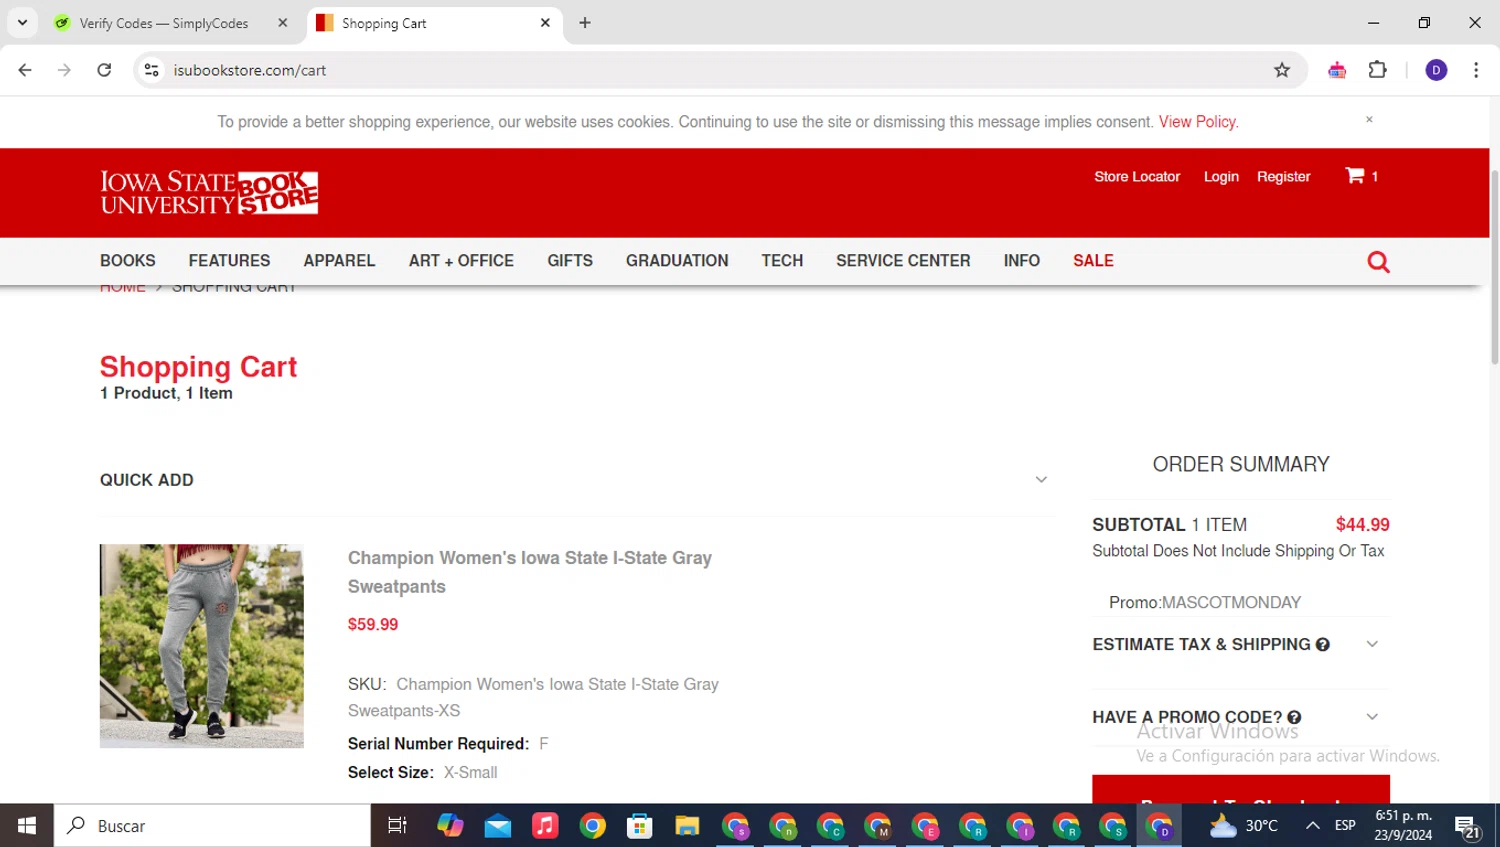This screenshot has height=847, width=1500.
Task: Open Task View on the taskbar
Action: (397, 825)
